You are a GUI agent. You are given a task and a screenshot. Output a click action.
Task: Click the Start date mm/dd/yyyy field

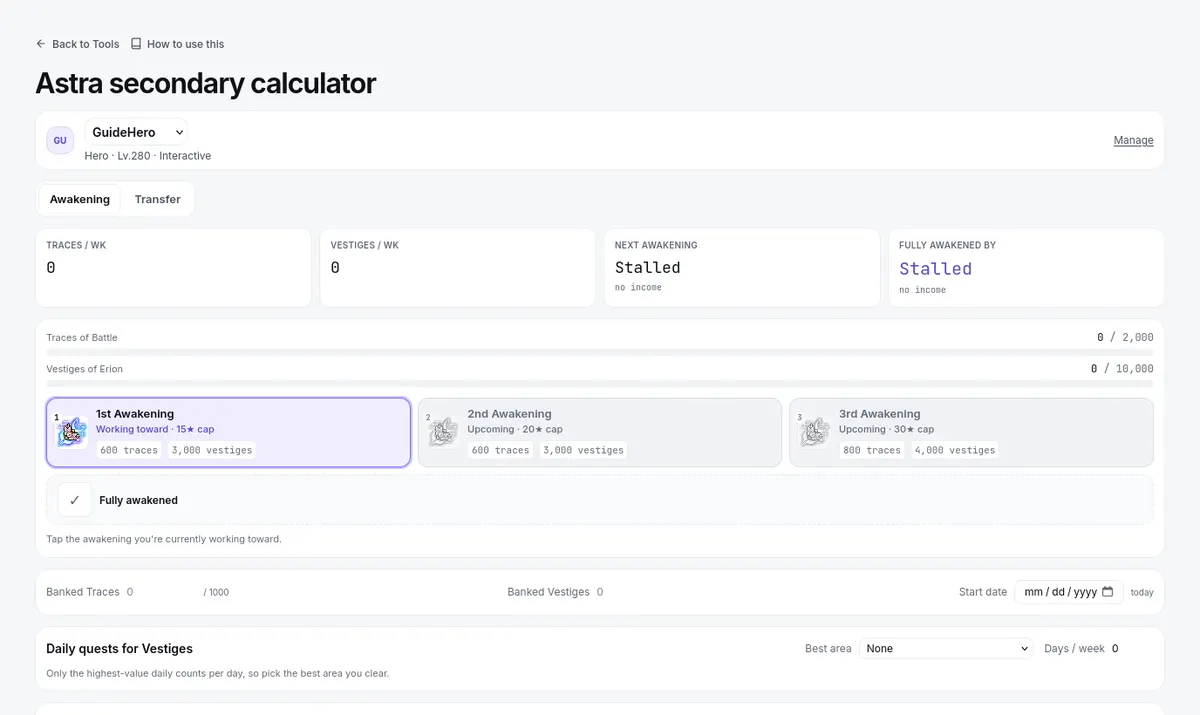point(1069,592)
